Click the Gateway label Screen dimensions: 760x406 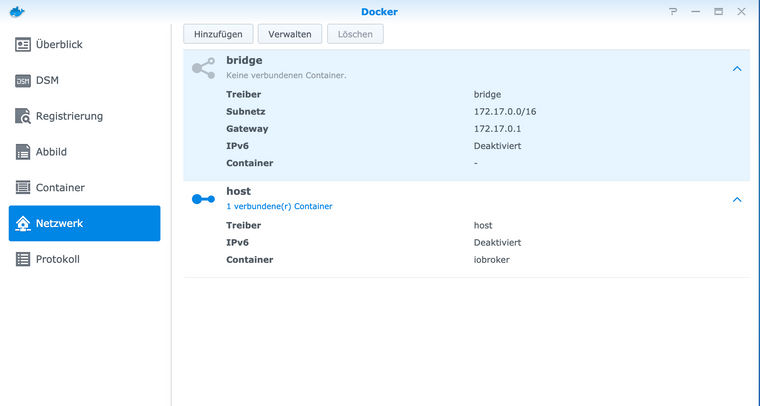tap(247, 129)
